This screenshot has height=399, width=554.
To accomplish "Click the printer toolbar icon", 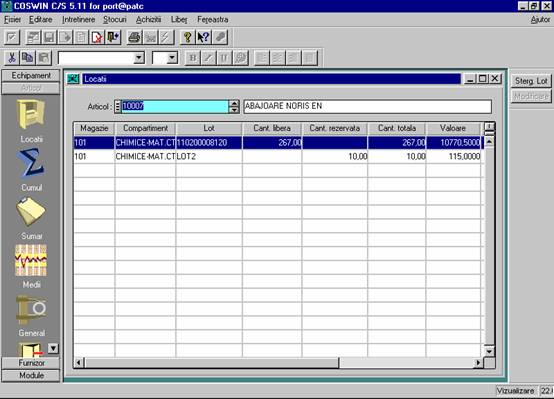I will [135, 37].
